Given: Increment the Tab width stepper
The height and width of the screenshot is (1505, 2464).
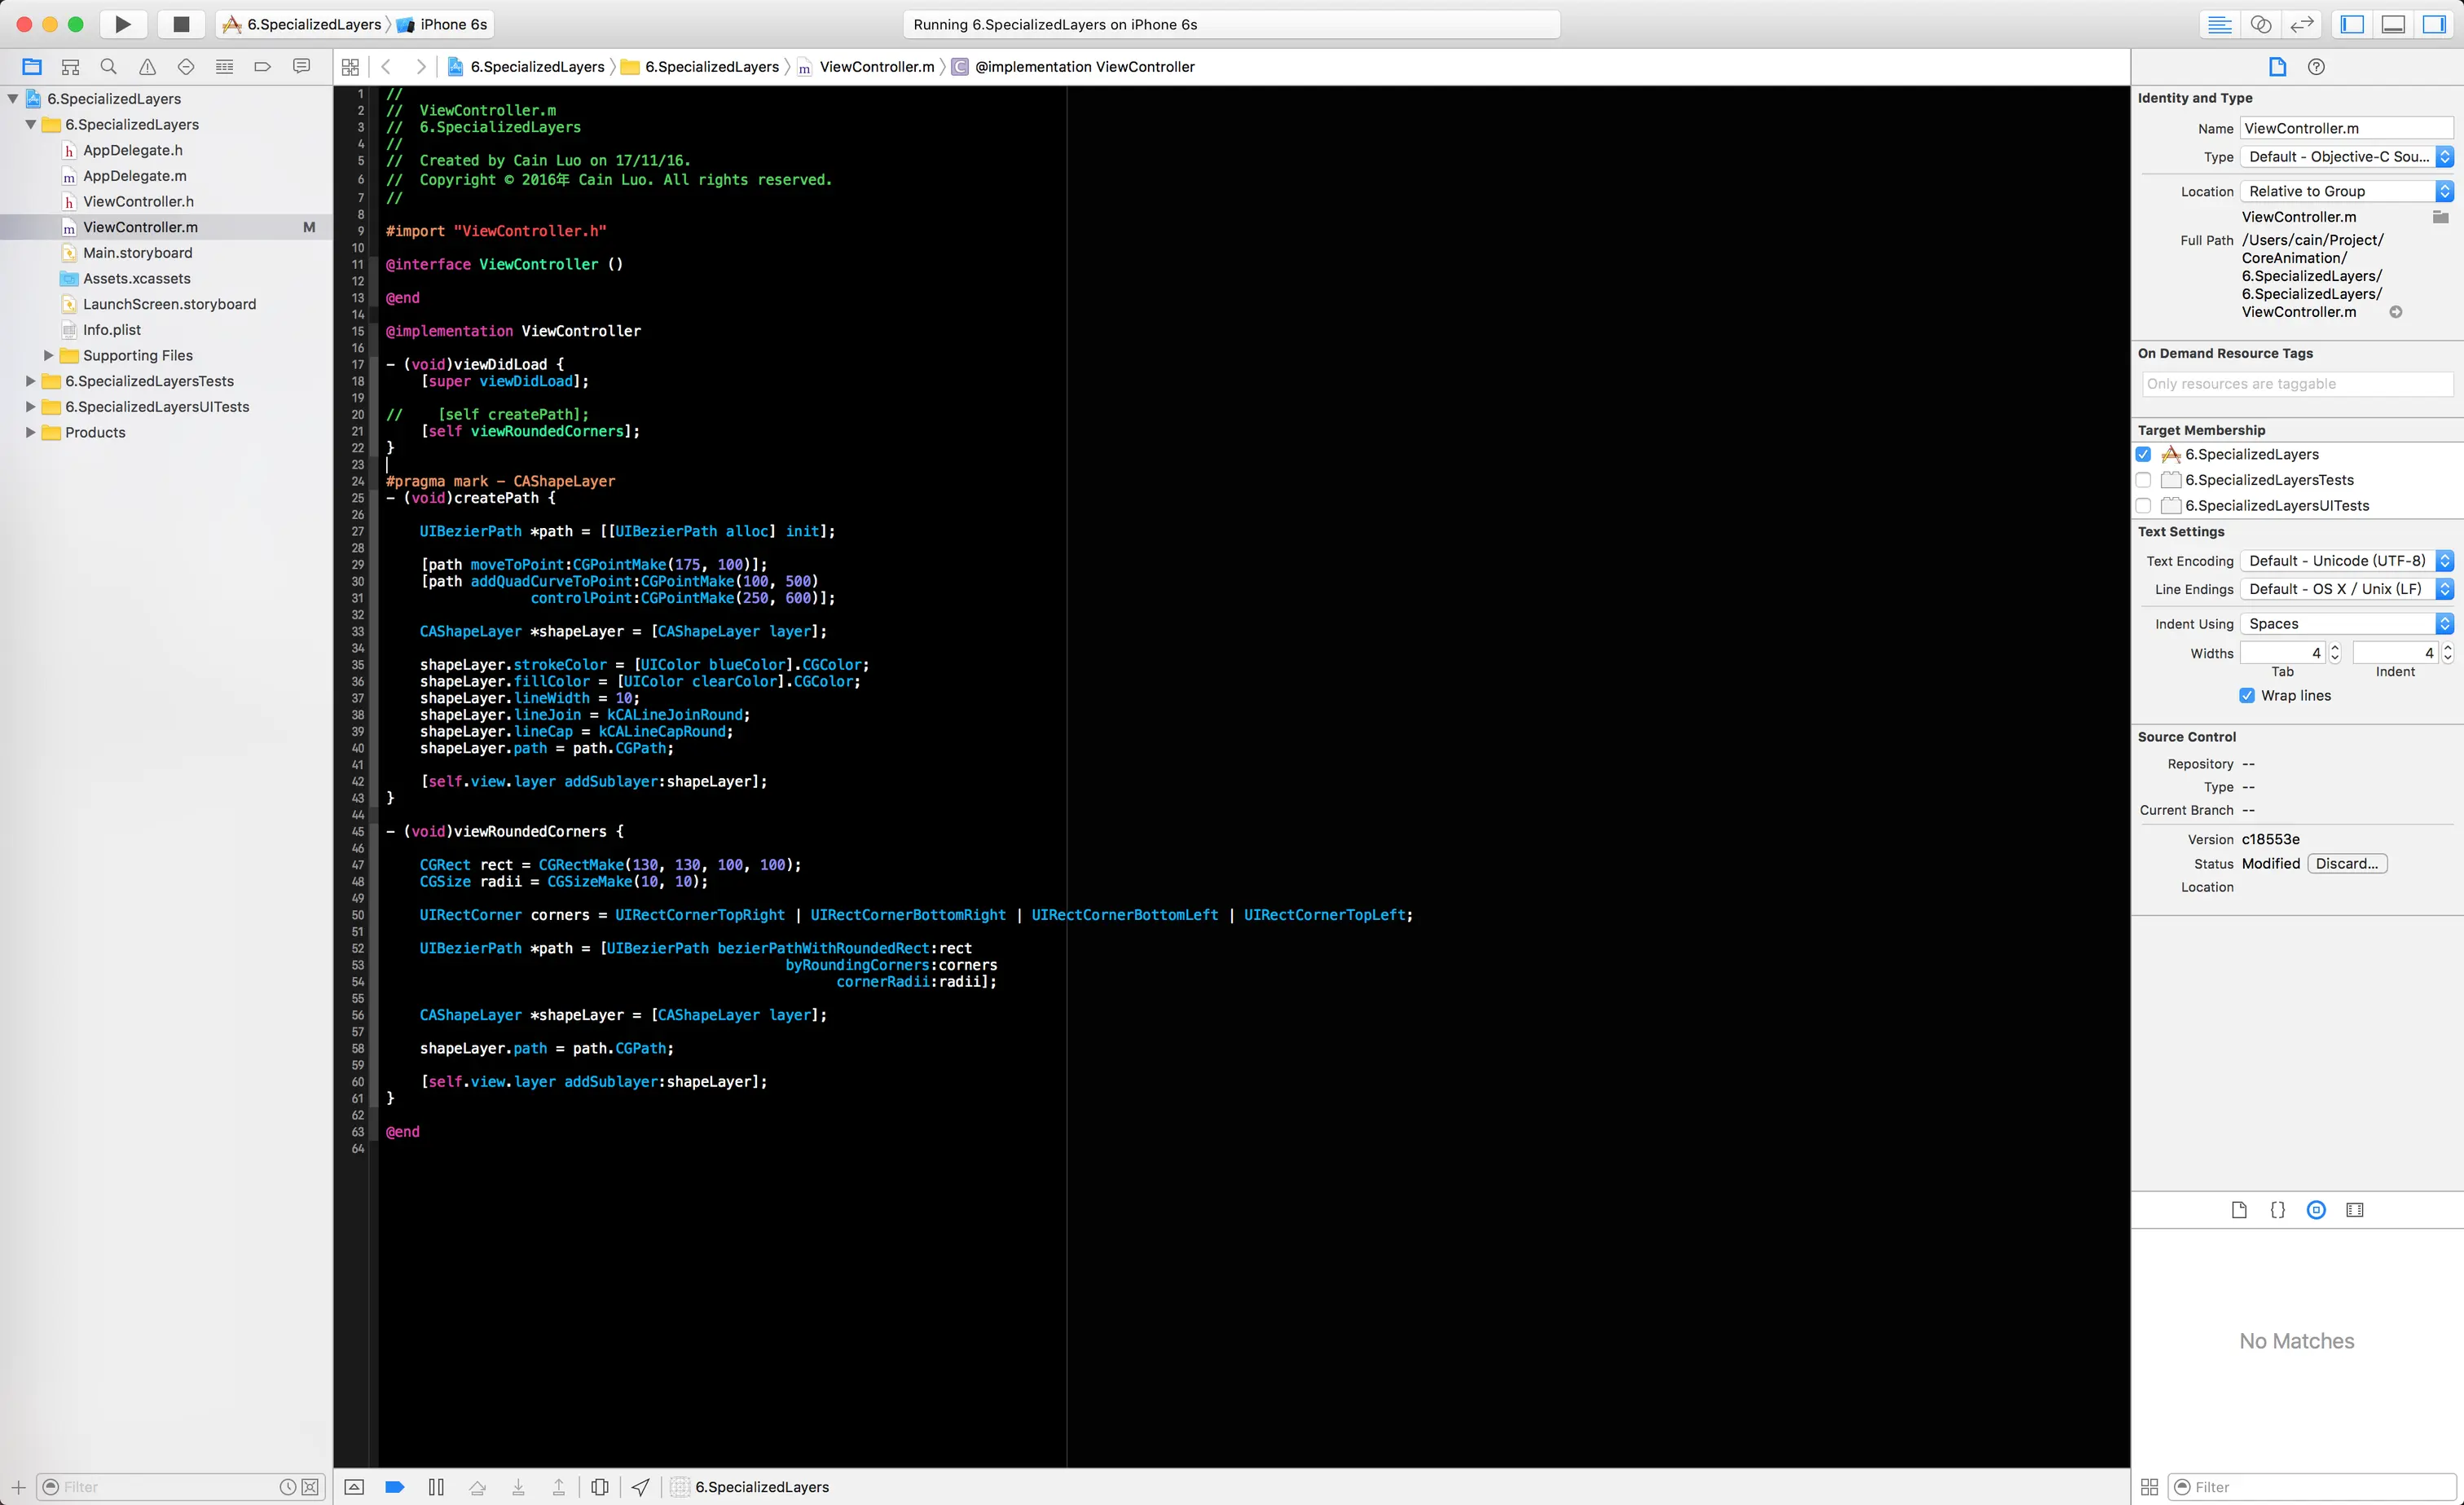Looking at the screenshot, I should [x=2335, y=648].
